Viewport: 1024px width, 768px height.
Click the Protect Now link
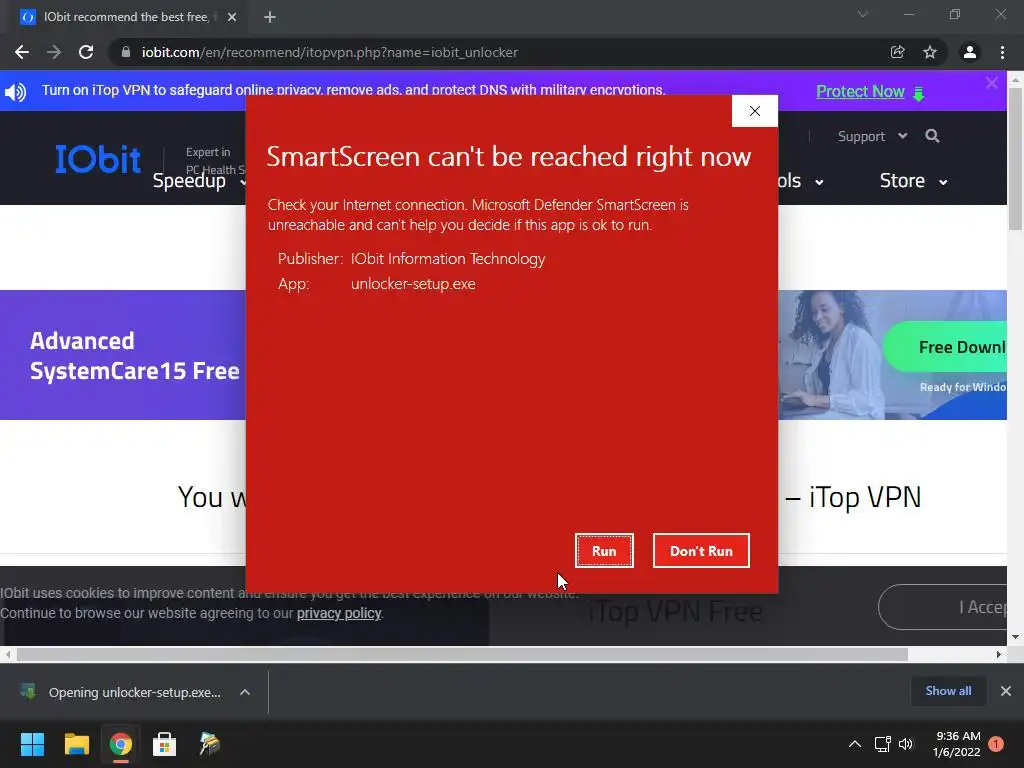(860, 91)
